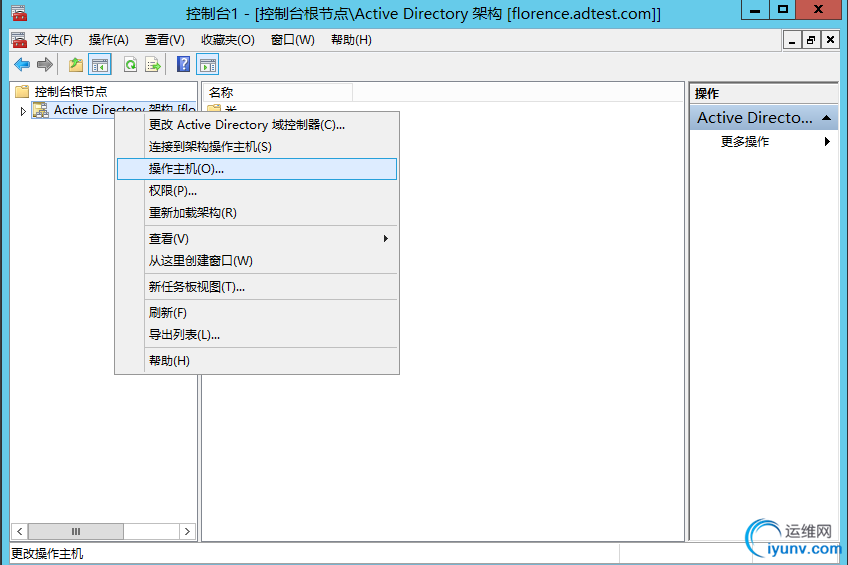The image size is (848, 565).
Task: Click the Forward arrow toolbar icon
Action: (x=45, y=65)
